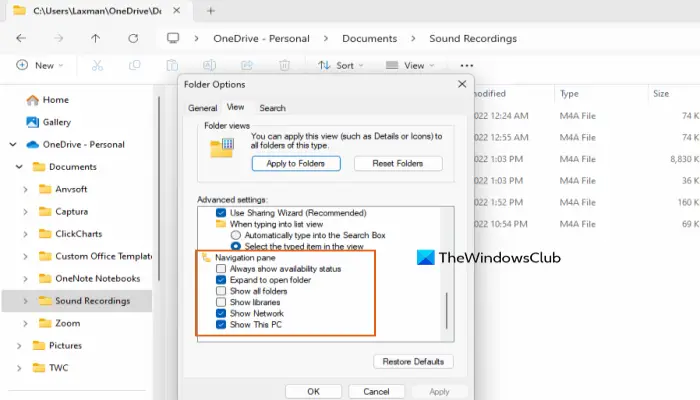Expand the Captura folder node
The image size is (700, 400).
pyautogui.click(x=25, y=212)
